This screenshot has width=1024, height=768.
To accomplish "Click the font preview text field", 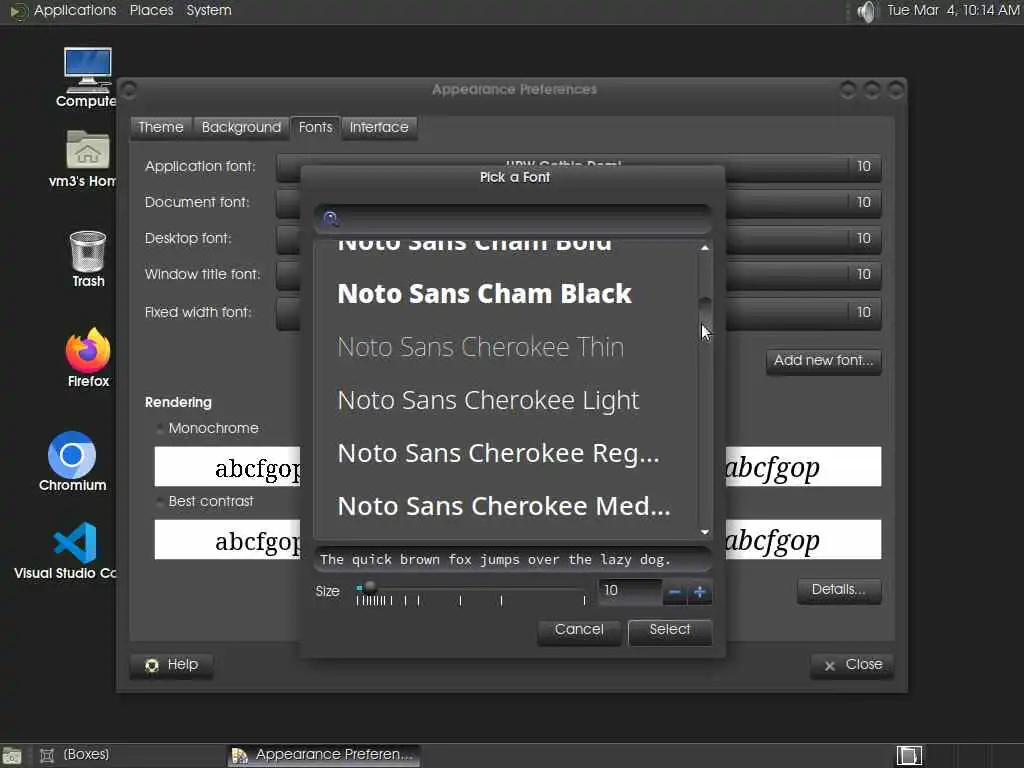I will (514, 560).
